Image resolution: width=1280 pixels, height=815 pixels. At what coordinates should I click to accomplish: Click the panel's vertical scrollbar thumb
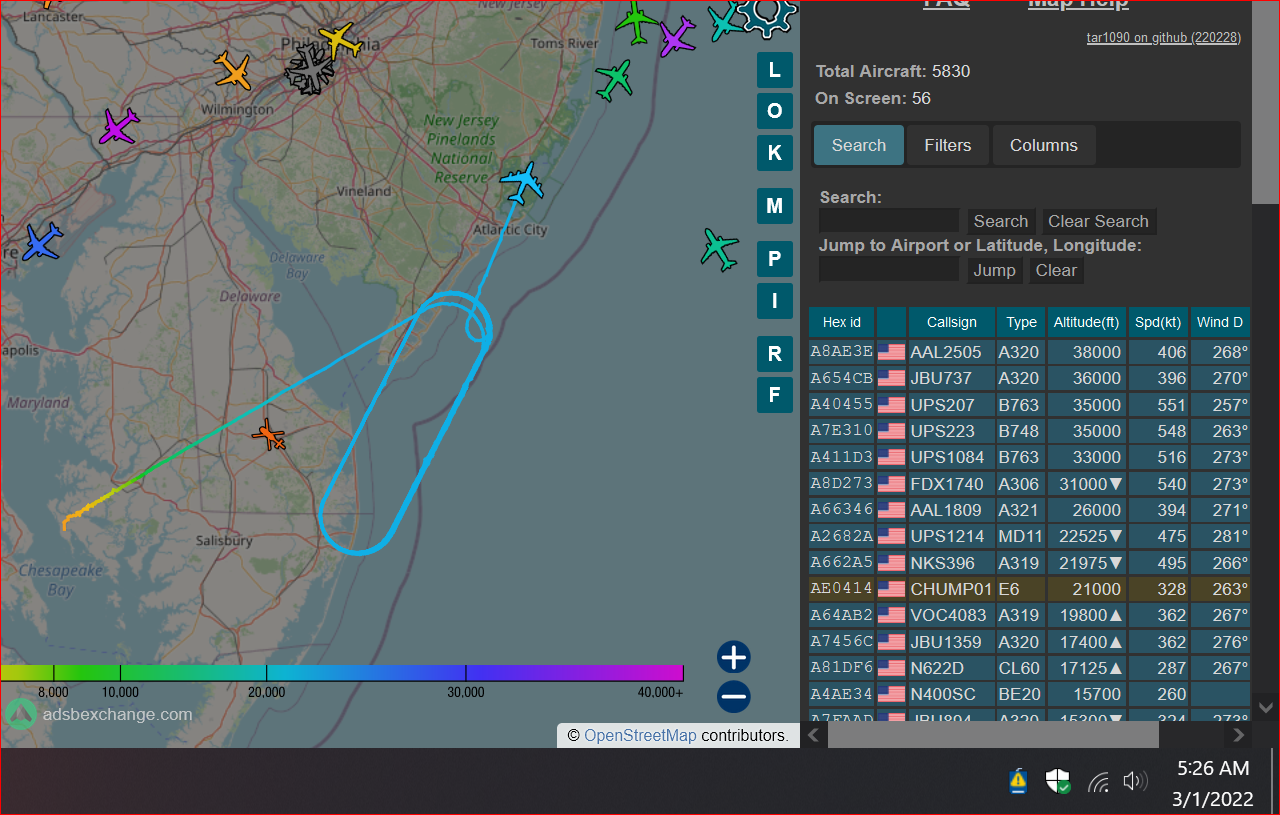click(1265, 103)
